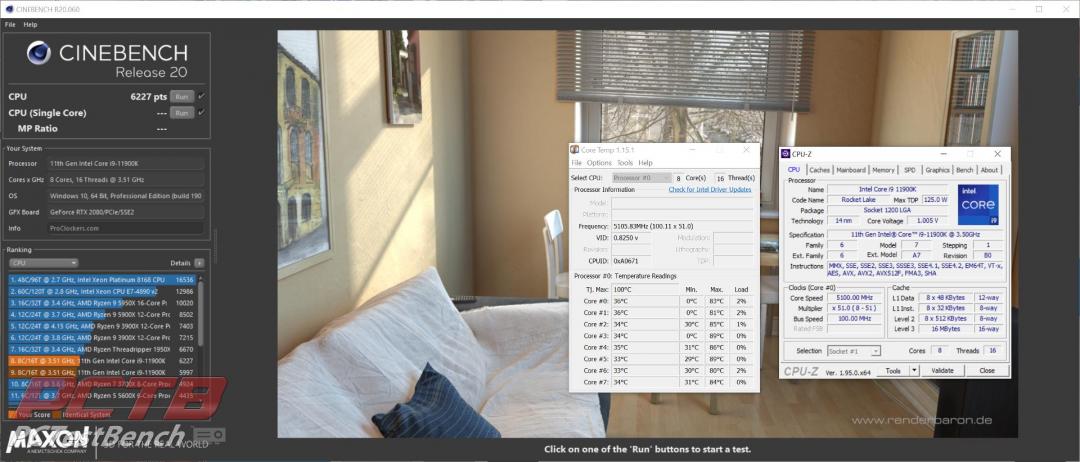The height and width of the screenshot is (462, 1080).
Task: Click the Core #0 temperature reading
Action: click(623, 301)
